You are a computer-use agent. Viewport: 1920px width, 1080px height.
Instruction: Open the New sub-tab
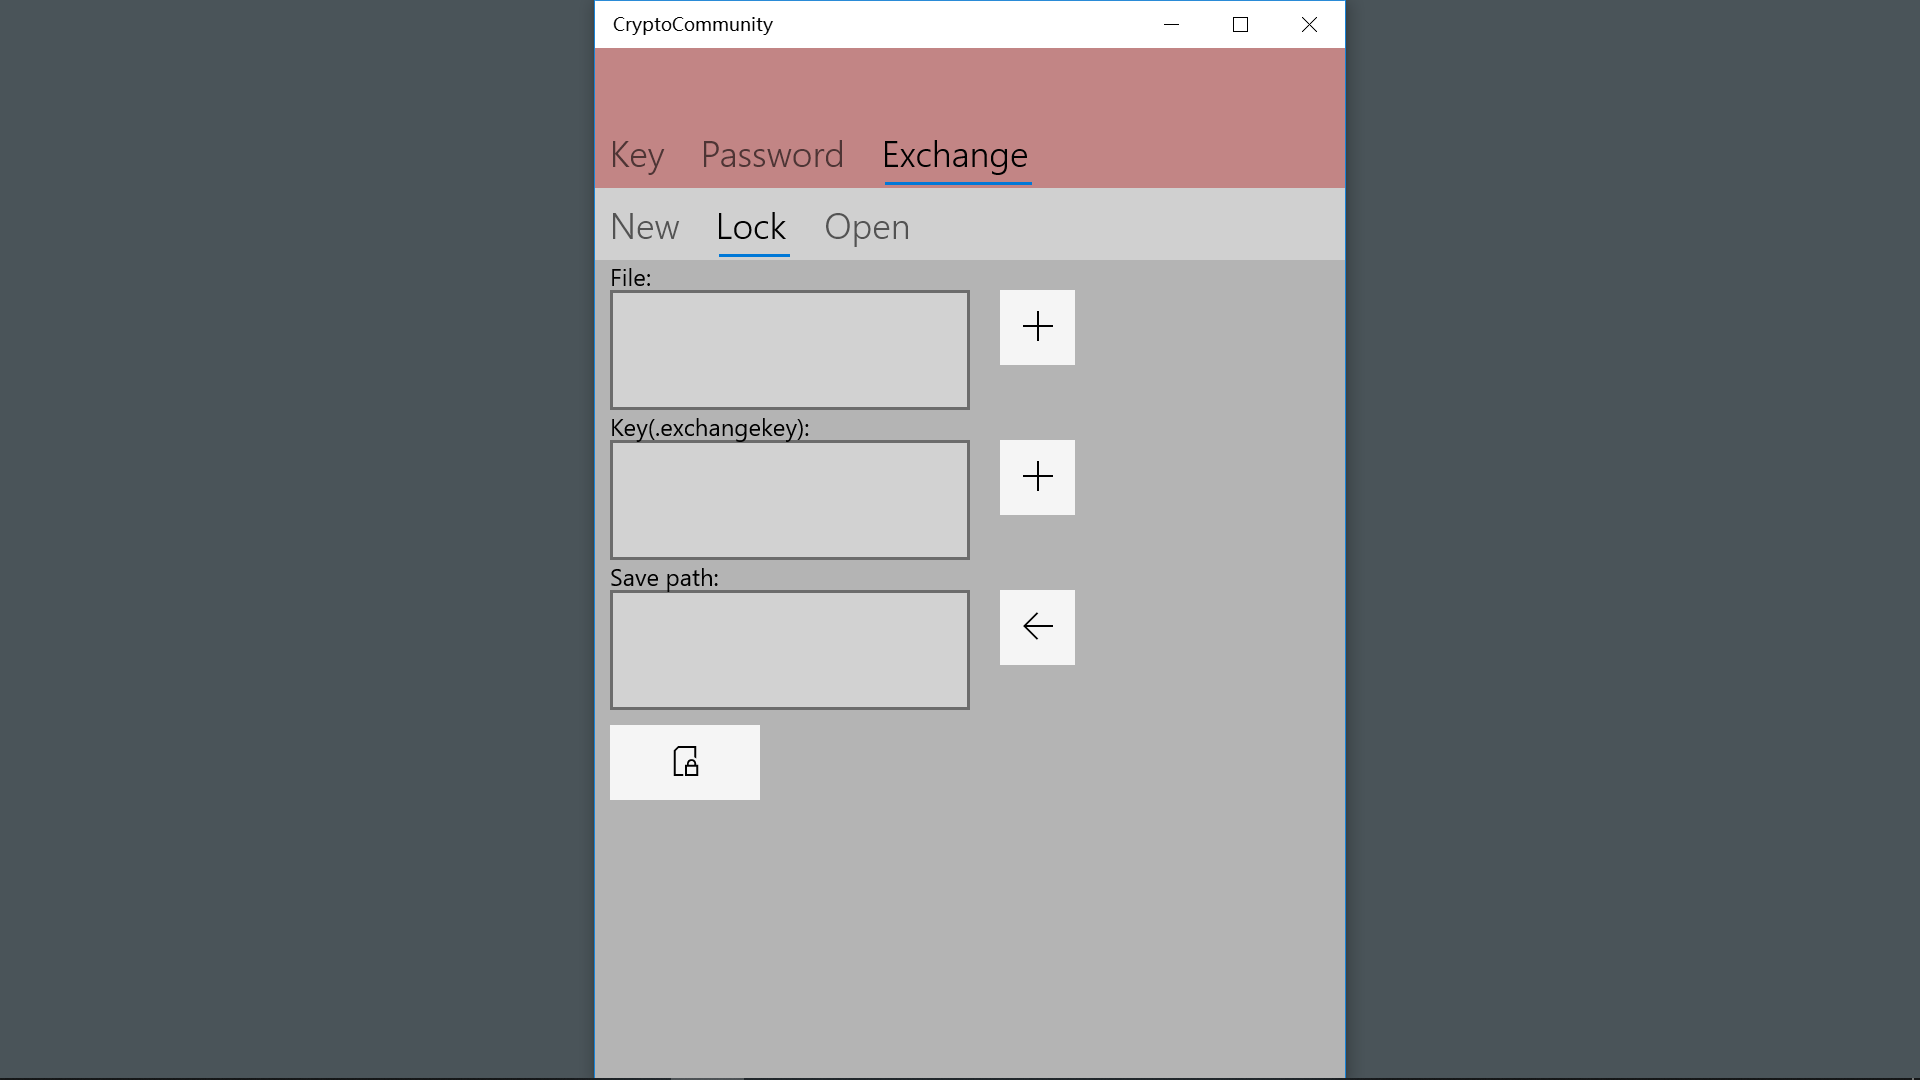click(x=645, y=227)
